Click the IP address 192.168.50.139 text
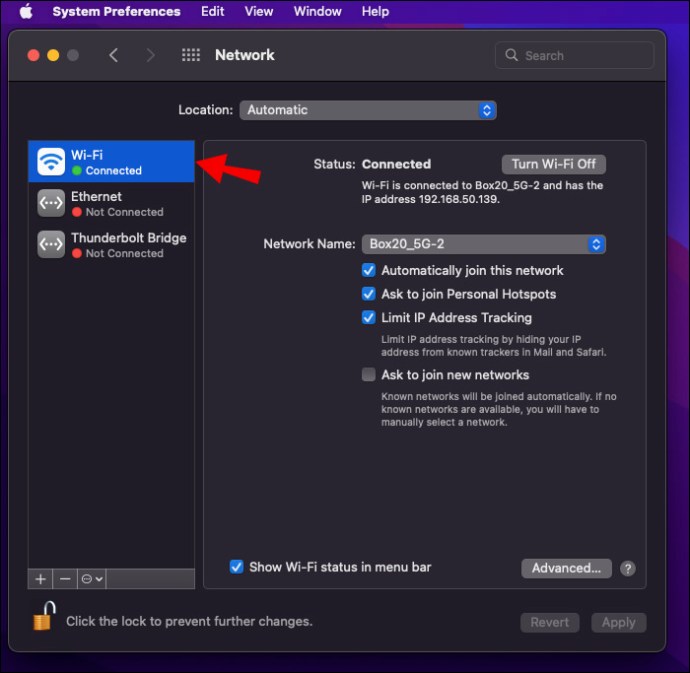Screen dimensions: 690x673 click(459, 199)
